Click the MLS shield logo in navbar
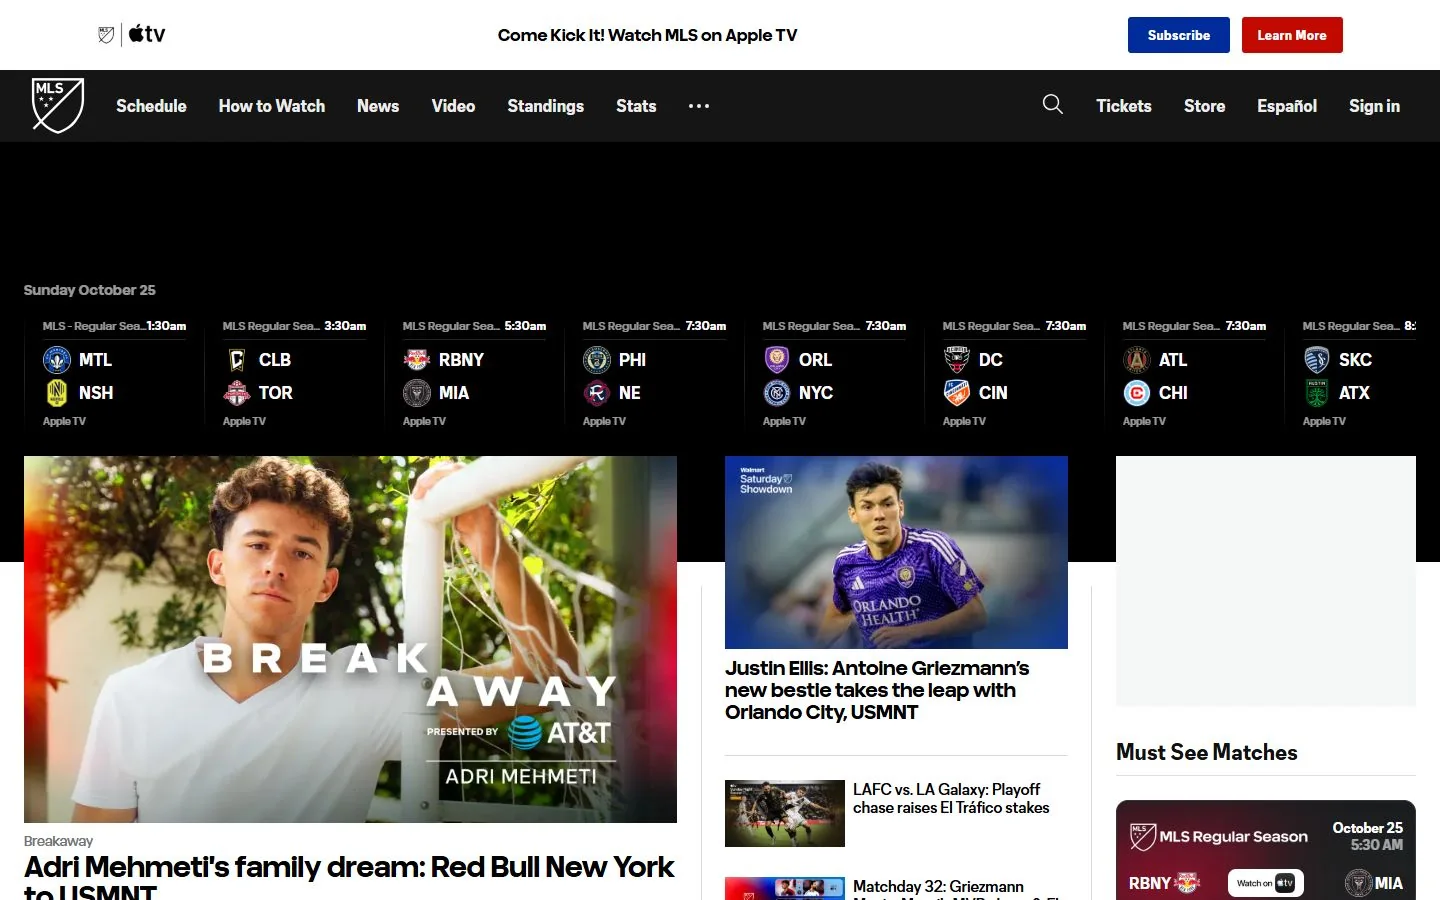 [58, 106]
